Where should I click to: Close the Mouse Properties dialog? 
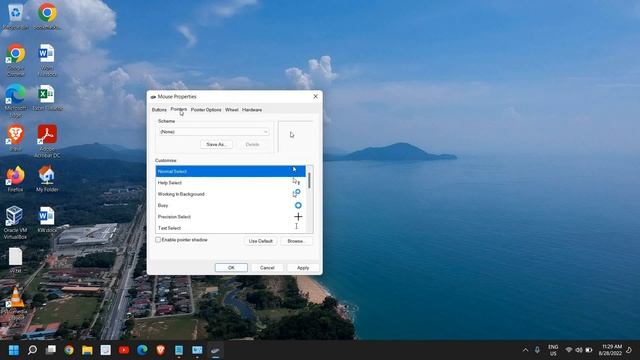tap(315, 97)
